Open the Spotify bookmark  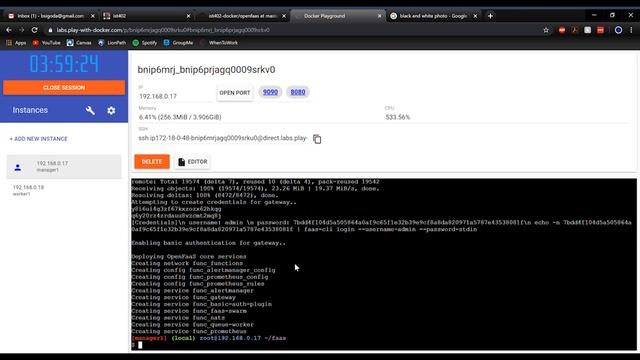pyautogui.click(x=145, y=42)
